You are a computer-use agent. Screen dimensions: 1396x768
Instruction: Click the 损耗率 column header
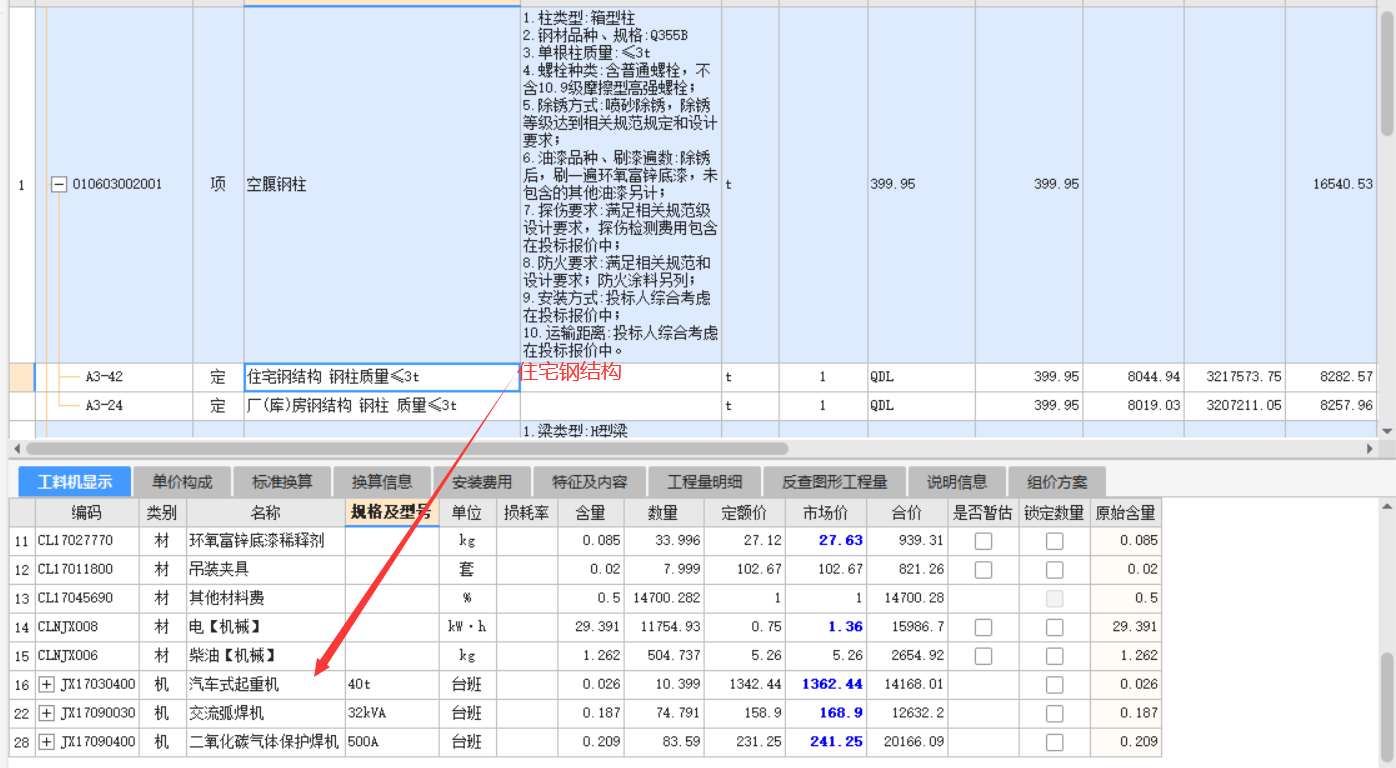point(527,513)
